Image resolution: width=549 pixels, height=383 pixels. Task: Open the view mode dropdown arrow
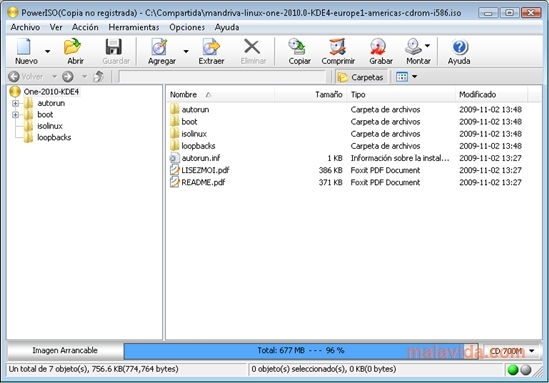pyautogui.click(x=415, y=77)
